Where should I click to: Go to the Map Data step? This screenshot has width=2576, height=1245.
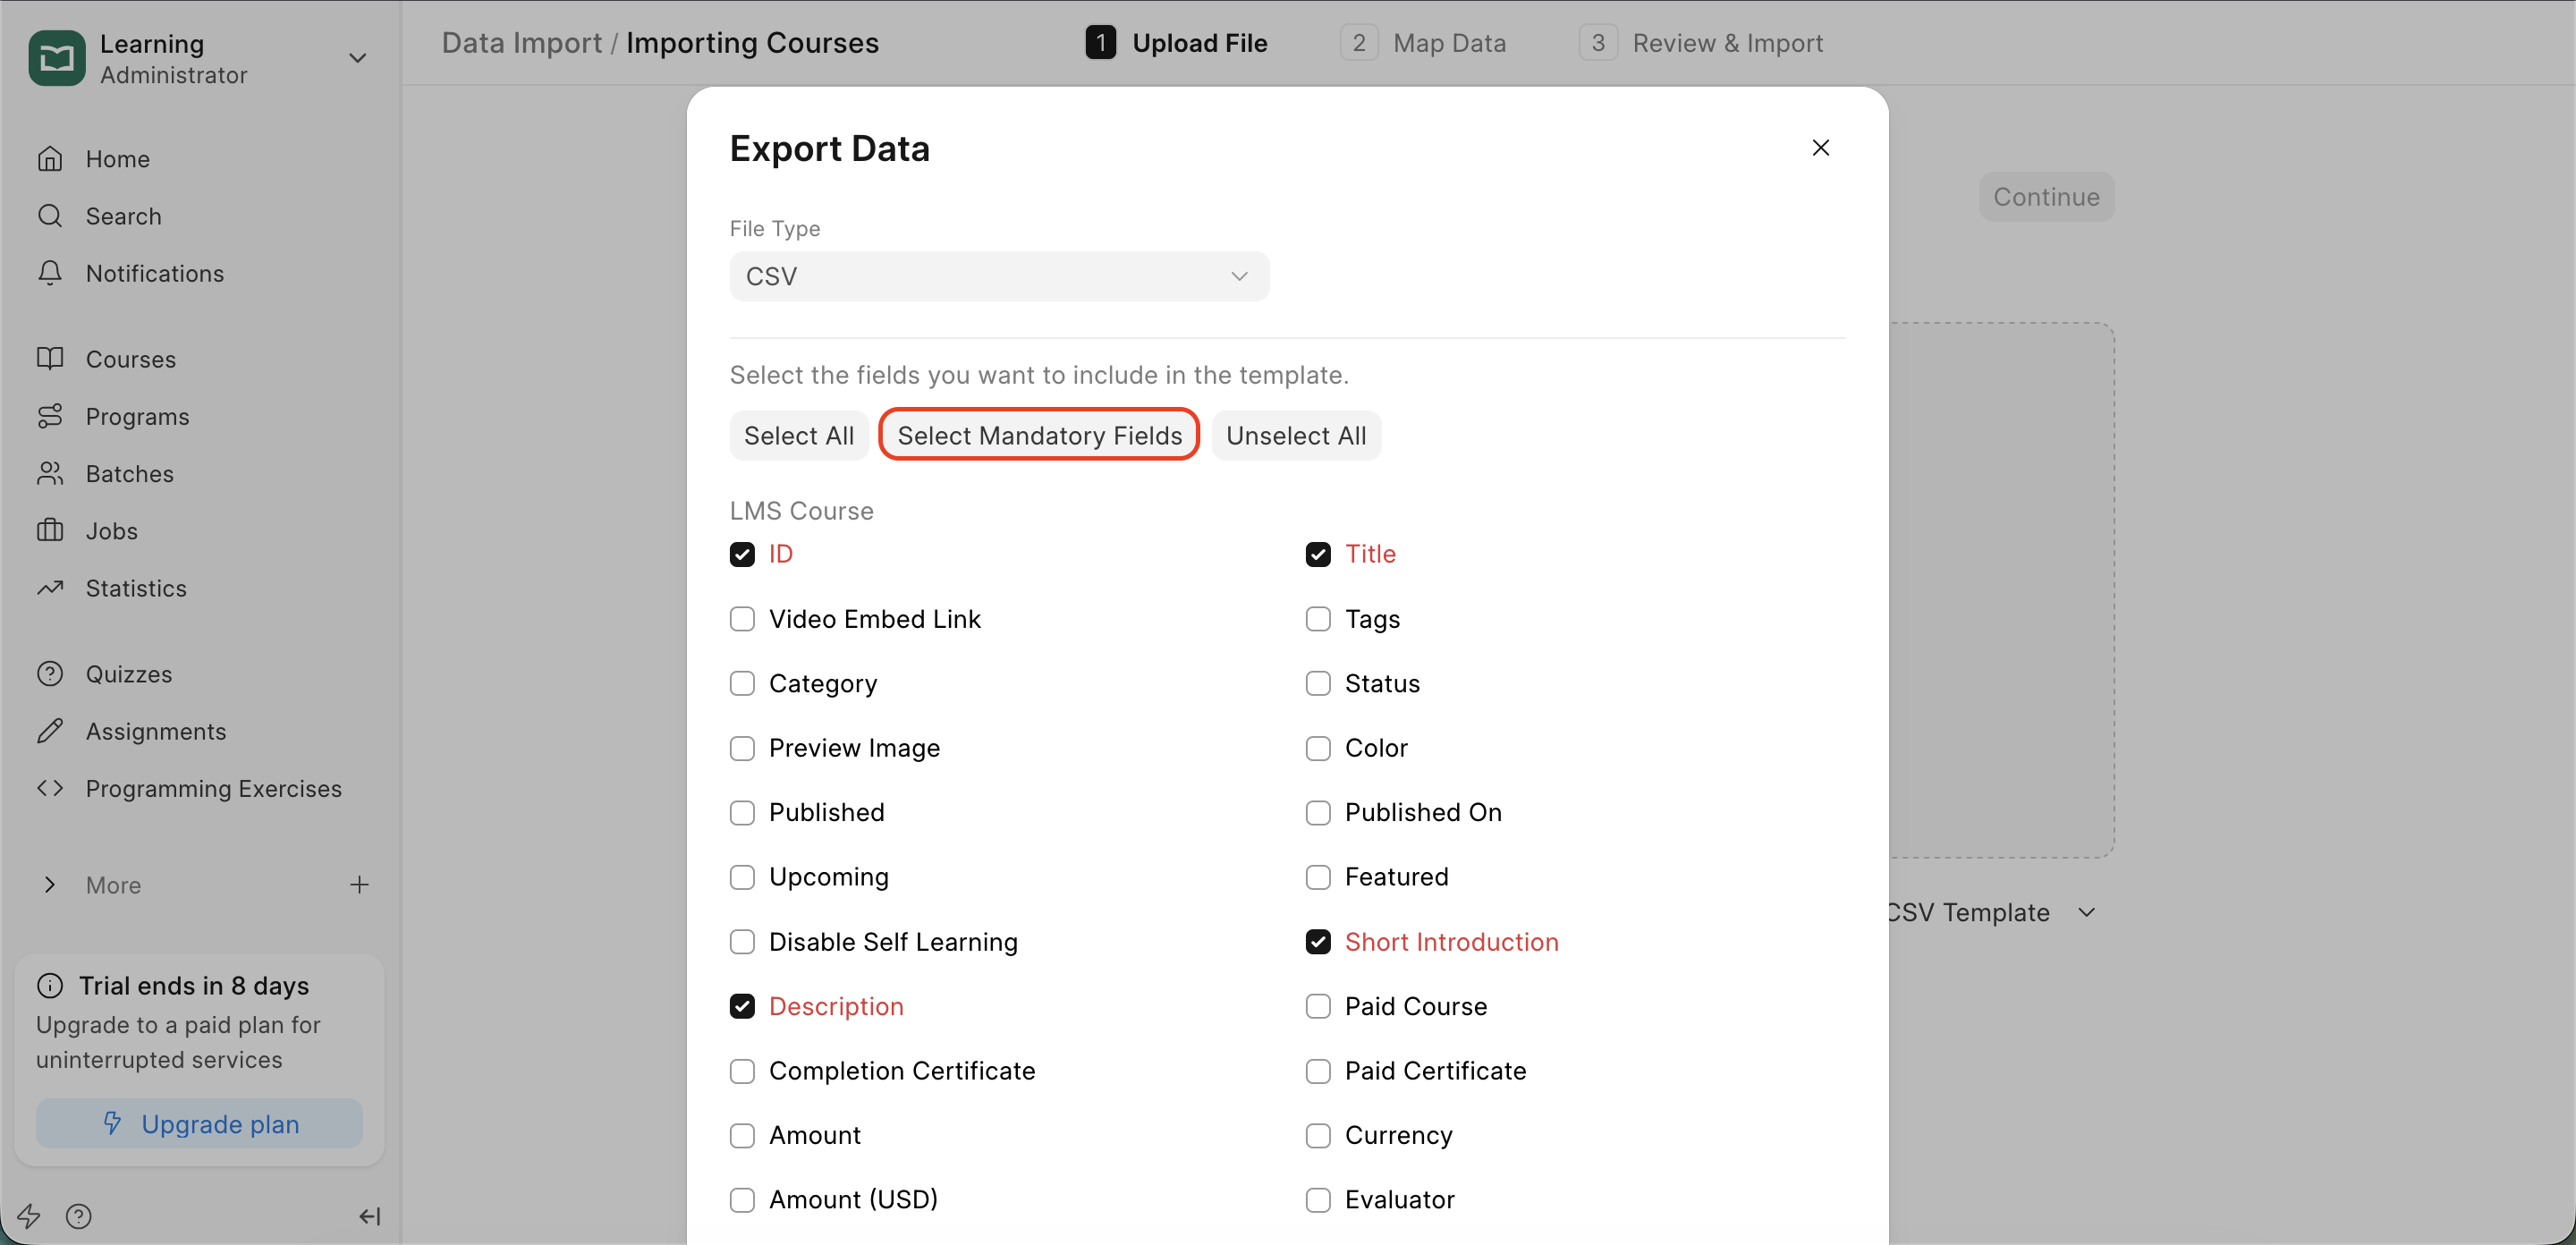pos(1423,43)
